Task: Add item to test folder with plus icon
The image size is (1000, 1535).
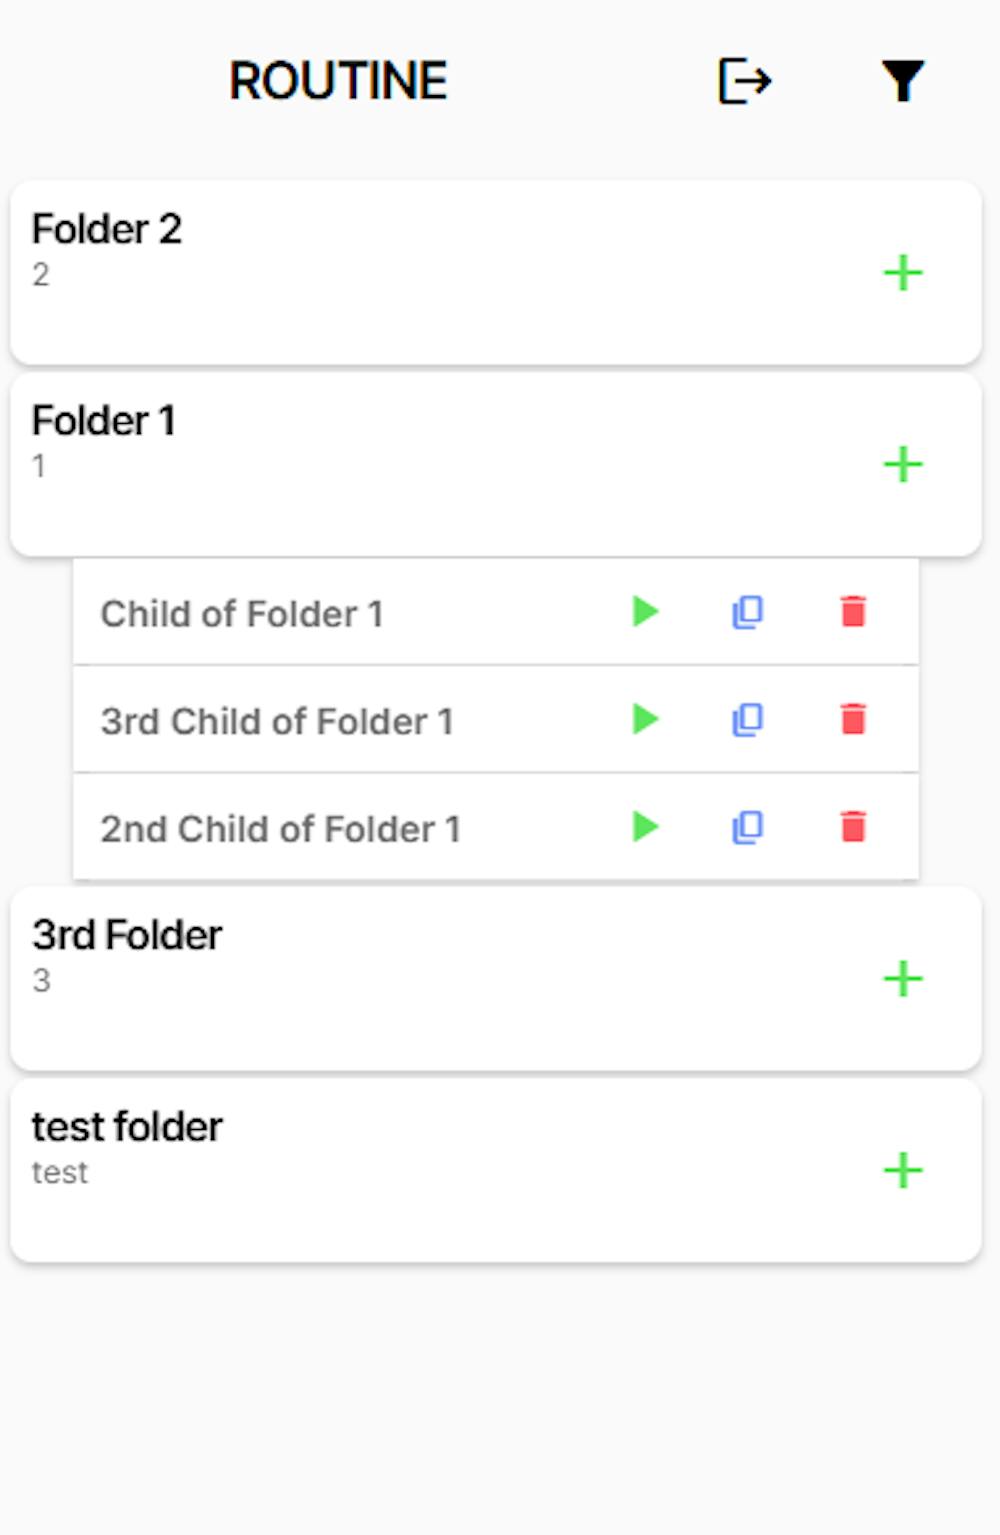Action: pyautogui.click(x=903, y=1171)
